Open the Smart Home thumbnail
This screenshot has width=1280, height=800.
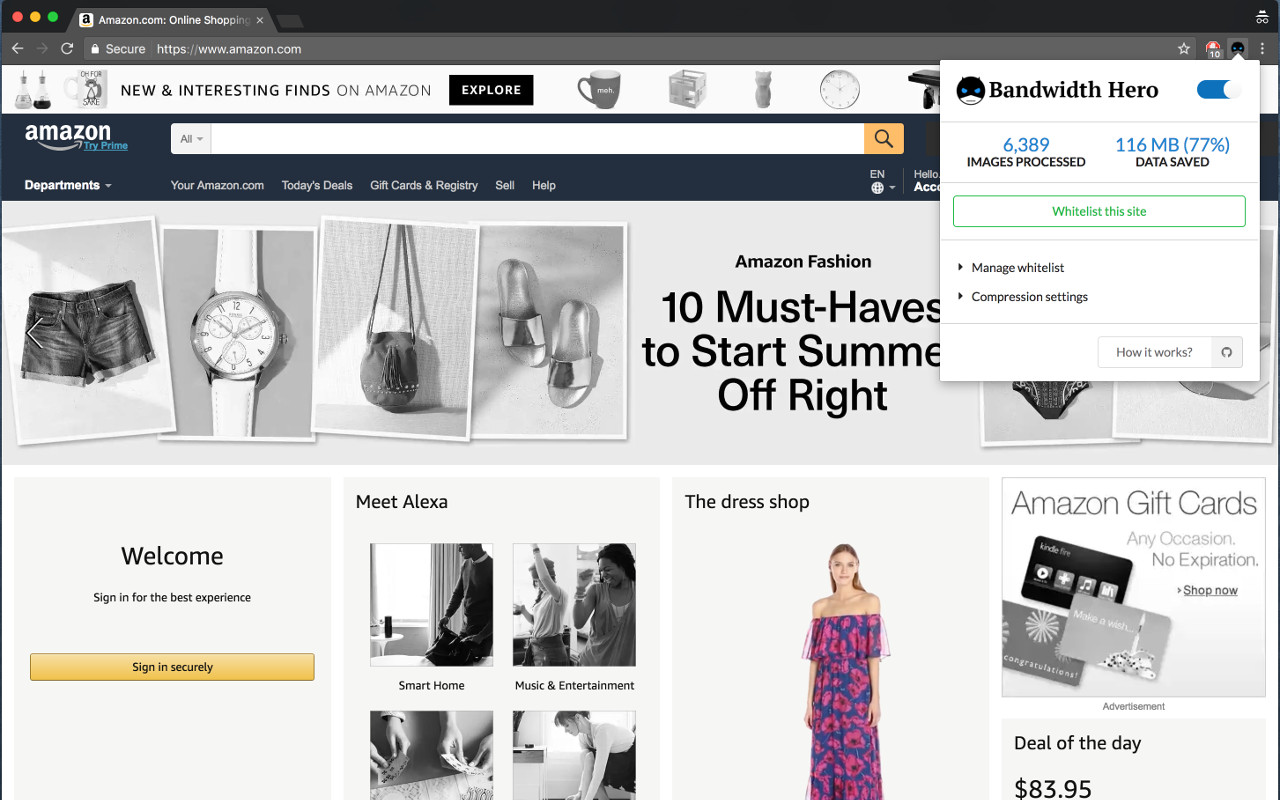431,605
